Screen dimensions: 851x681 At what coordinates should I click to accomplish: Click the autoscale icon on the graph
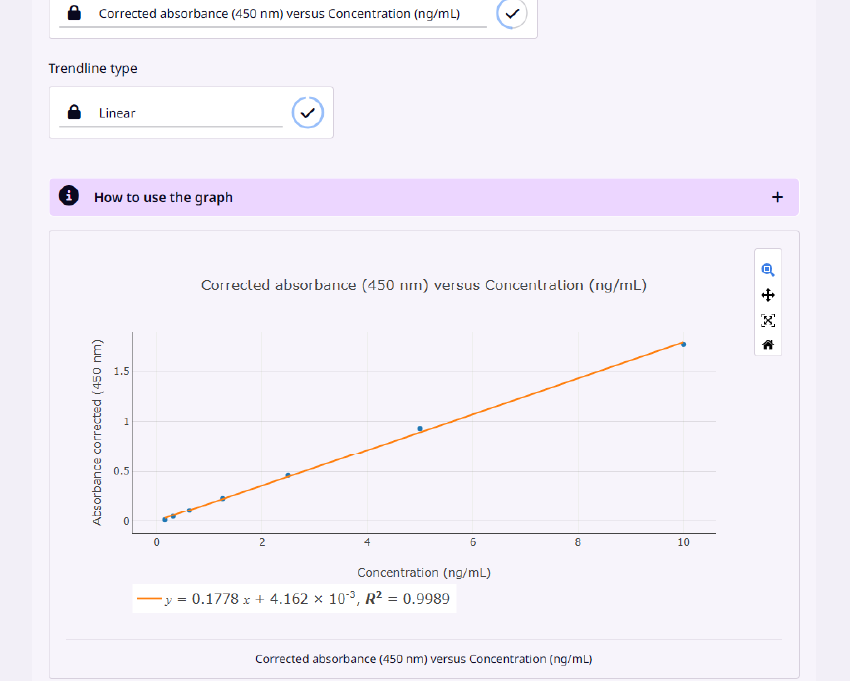tap(767, 320)
